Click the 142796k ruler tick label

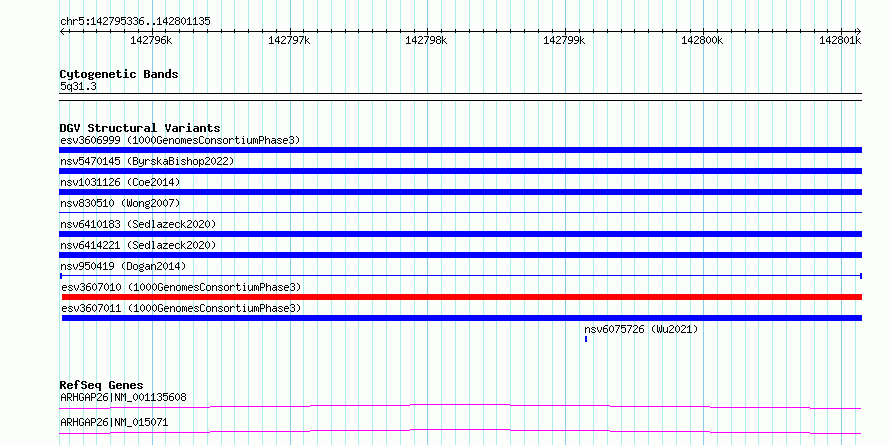[x=152, y=40]
